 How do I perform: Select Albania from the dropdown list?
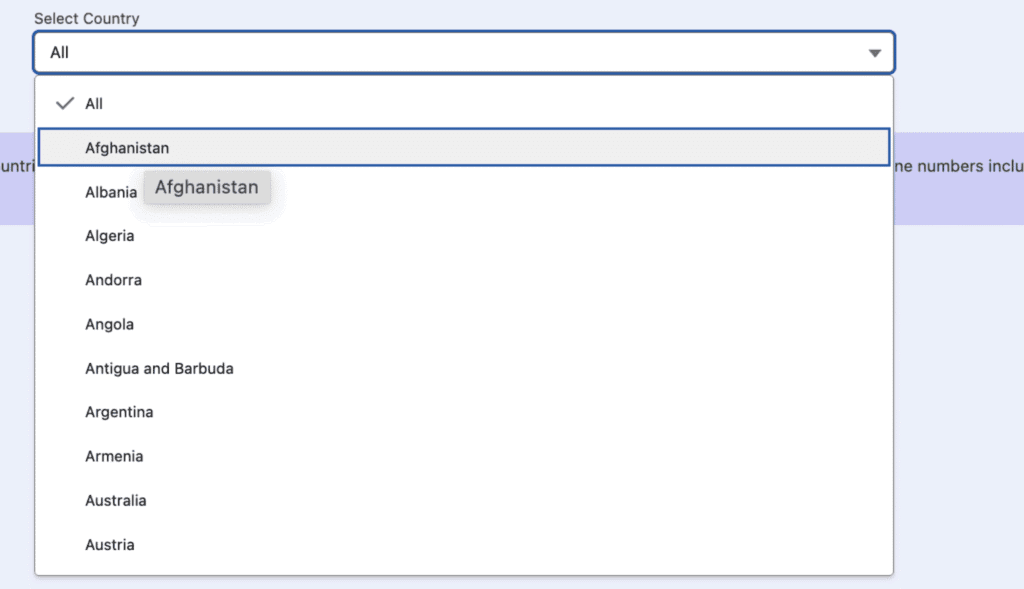(x=111, y=192)
